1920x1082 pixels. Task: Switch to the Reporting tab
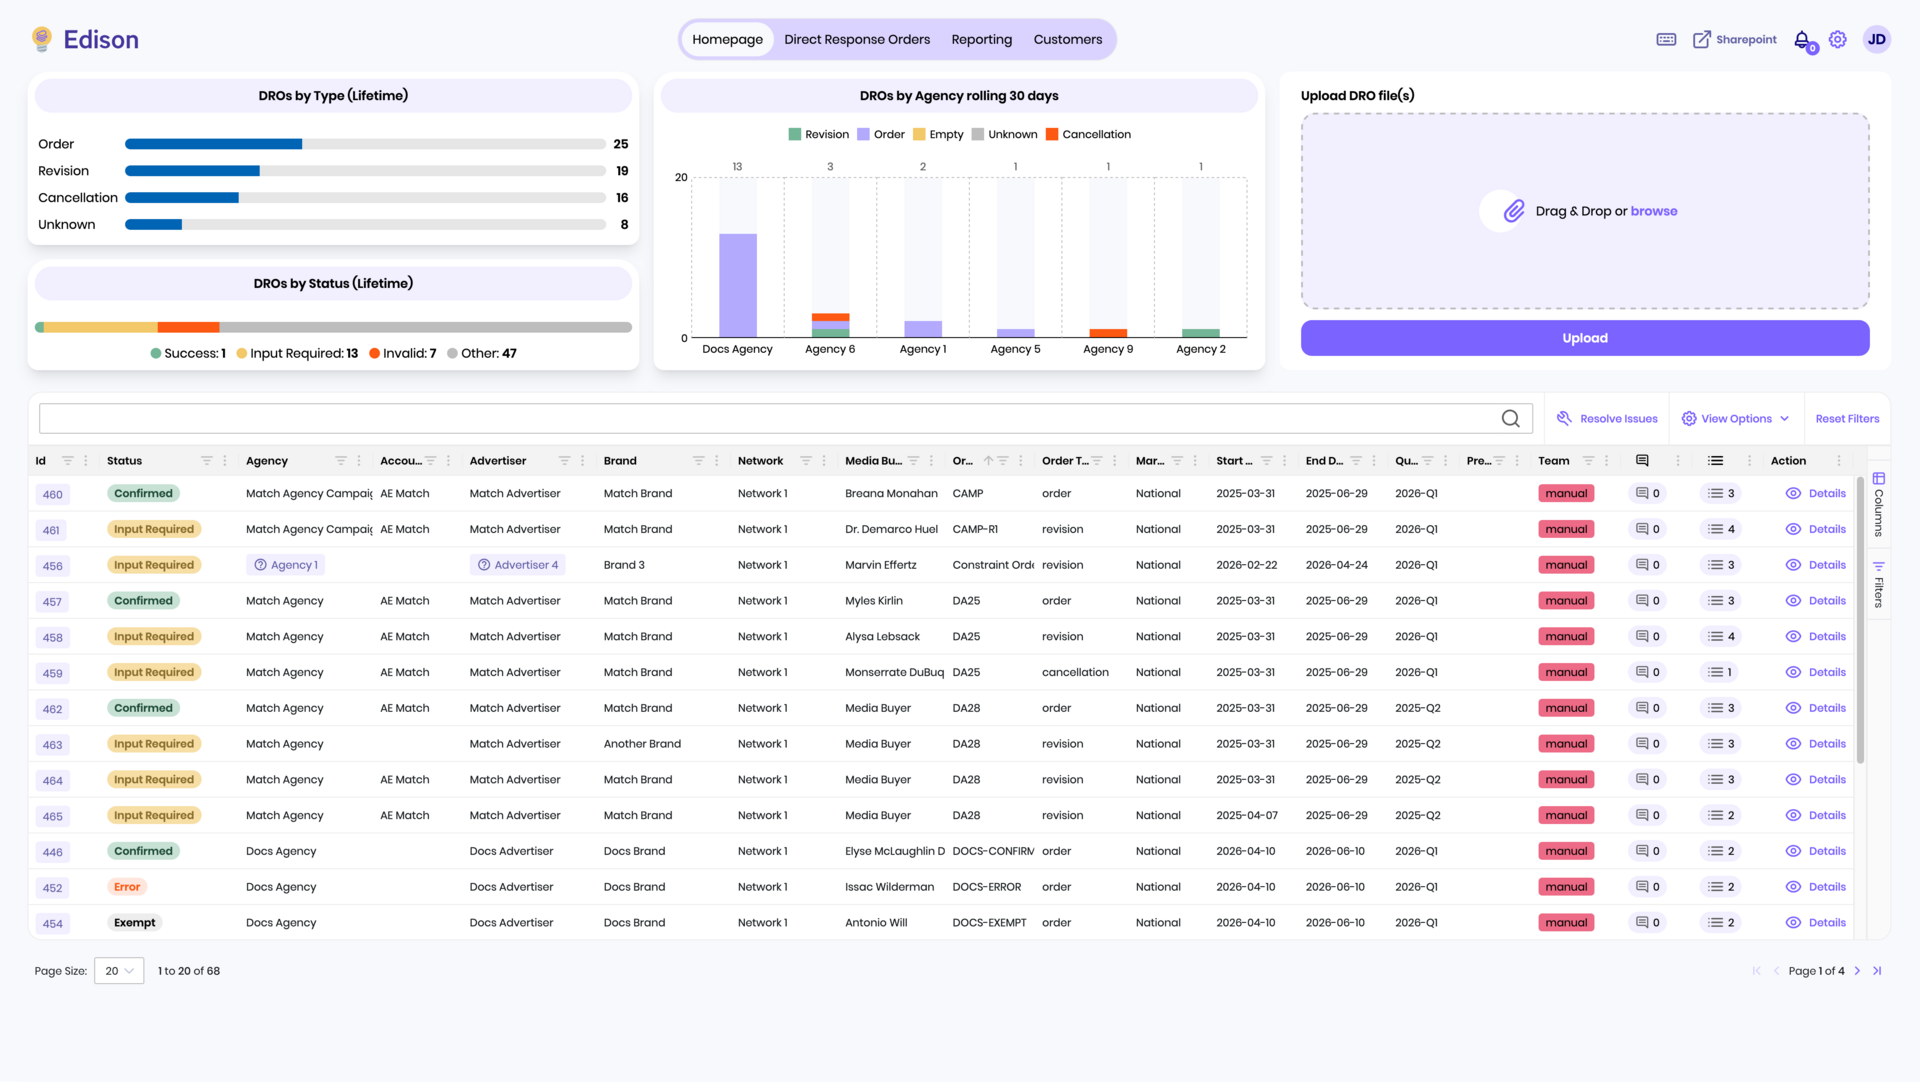coord(981,39)
